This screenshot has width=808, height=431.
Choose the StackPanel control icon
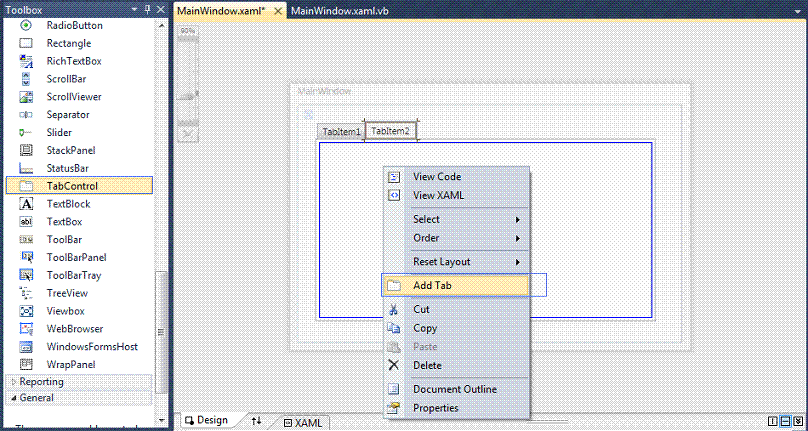[x=26, y=151]
